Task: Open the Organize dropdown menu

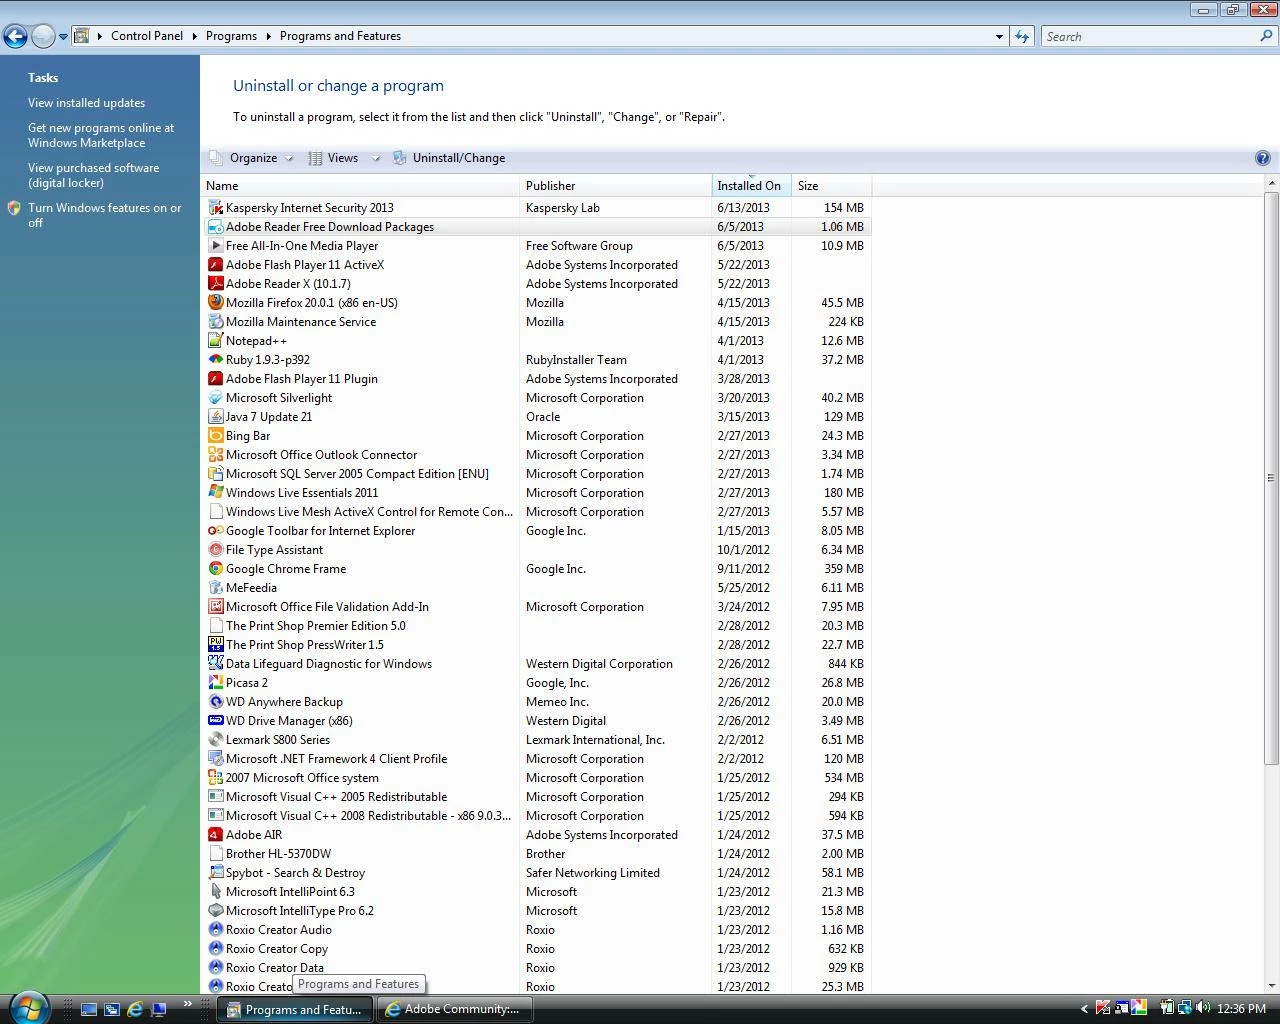Action: pos(252,158)
